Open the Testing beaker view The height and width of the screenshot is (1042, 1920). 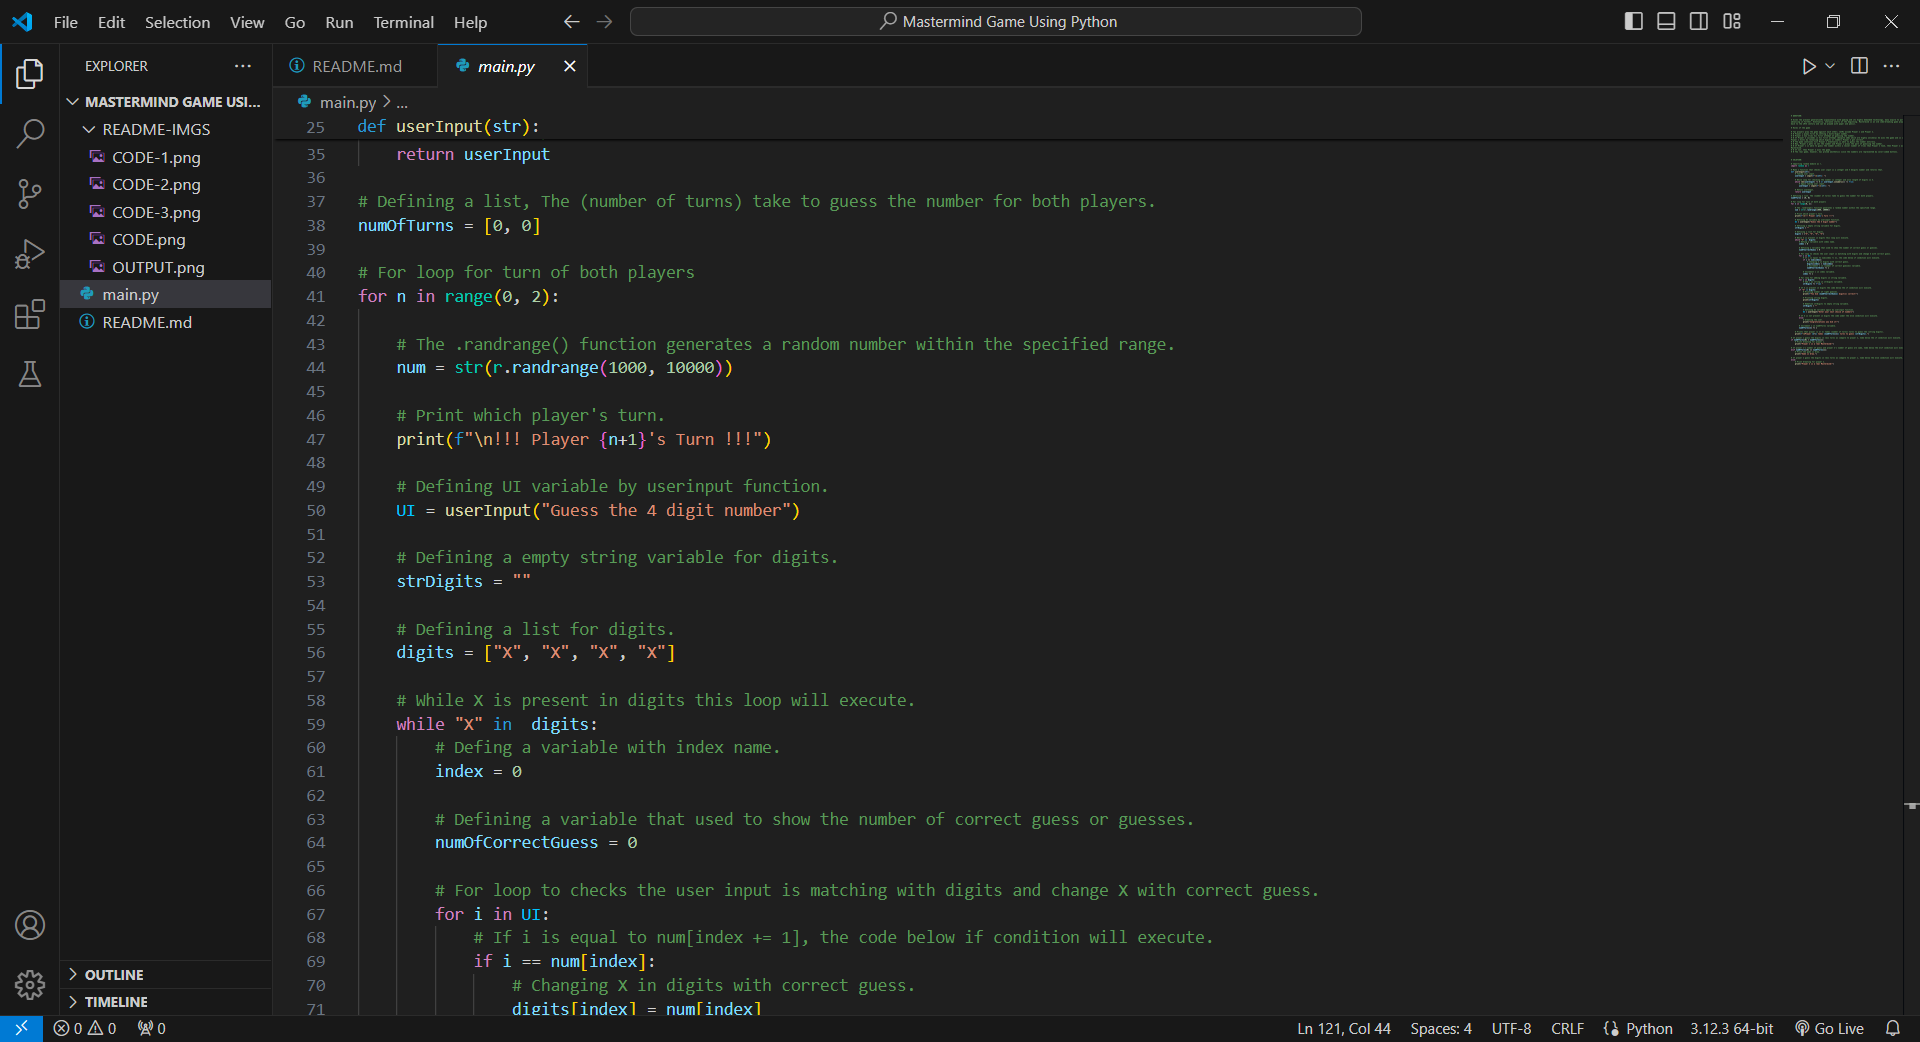30,374
